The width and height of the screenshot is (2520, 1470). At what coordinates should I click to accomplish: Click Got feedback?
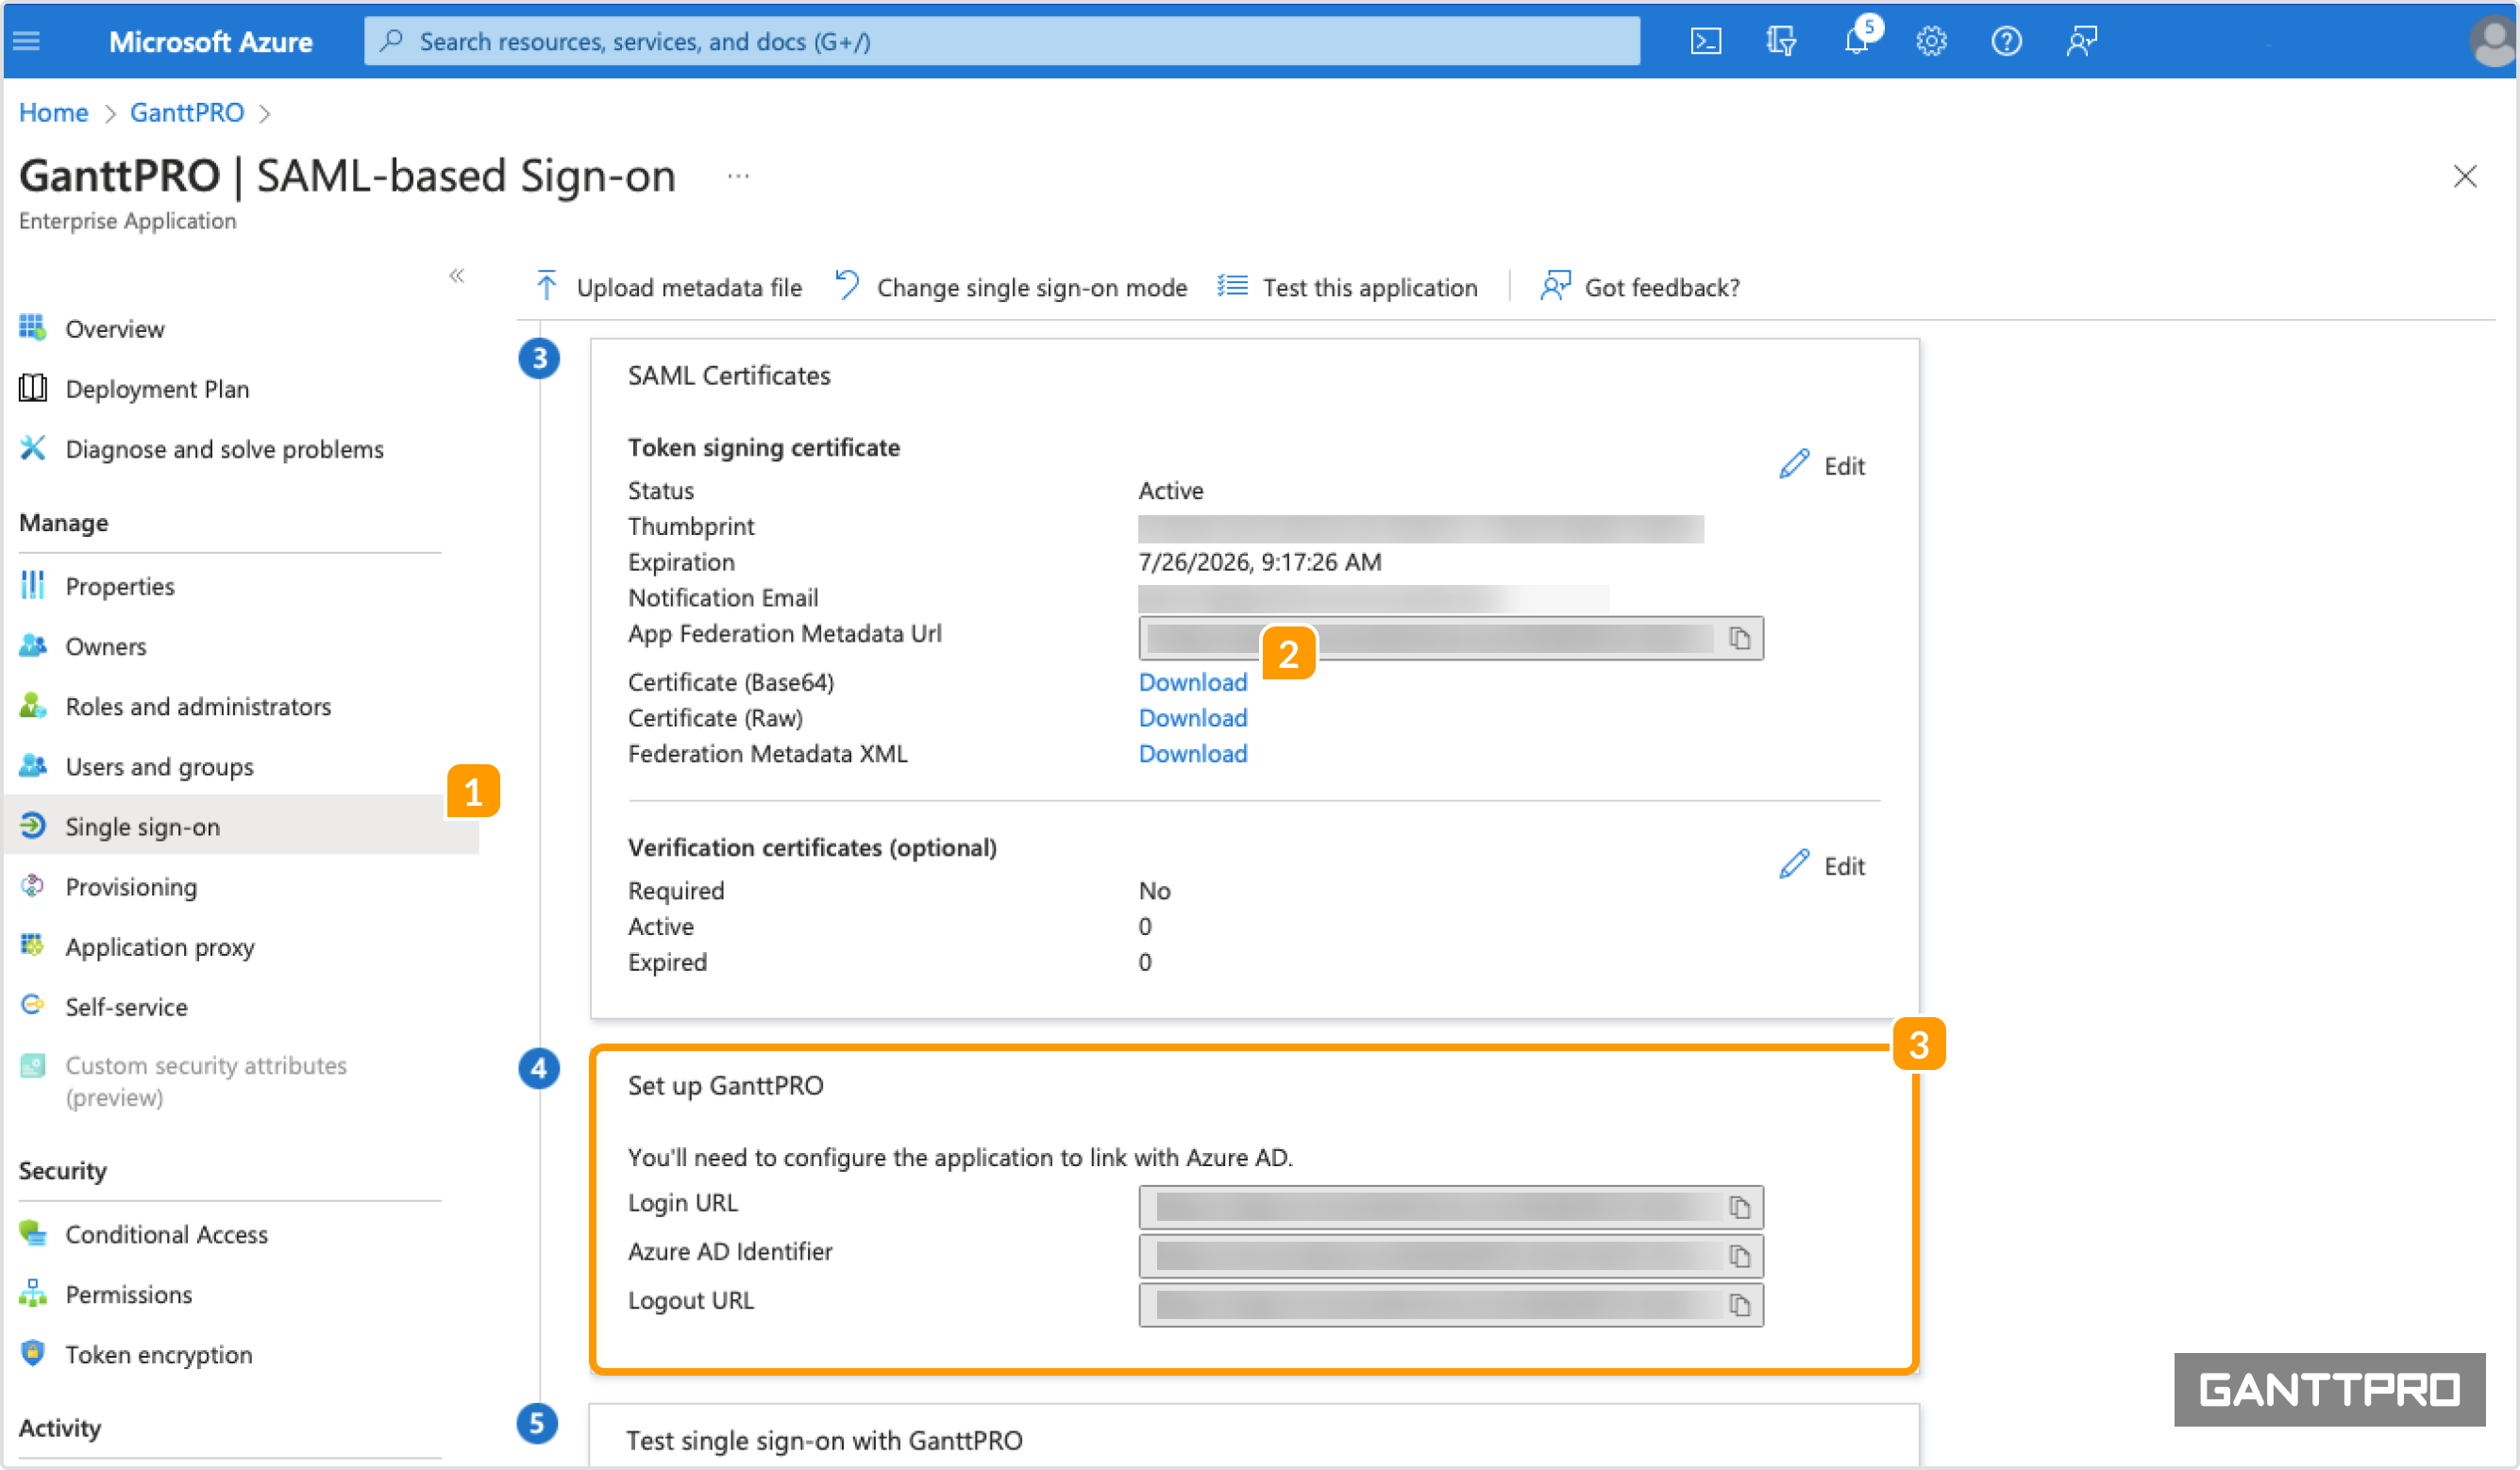[x=1640, y=287]
